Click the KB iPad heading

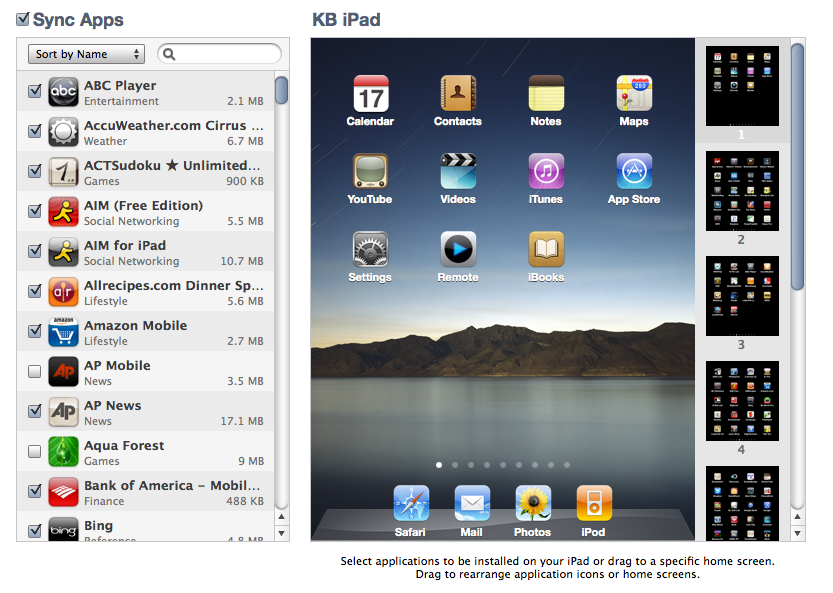(346, 20)
